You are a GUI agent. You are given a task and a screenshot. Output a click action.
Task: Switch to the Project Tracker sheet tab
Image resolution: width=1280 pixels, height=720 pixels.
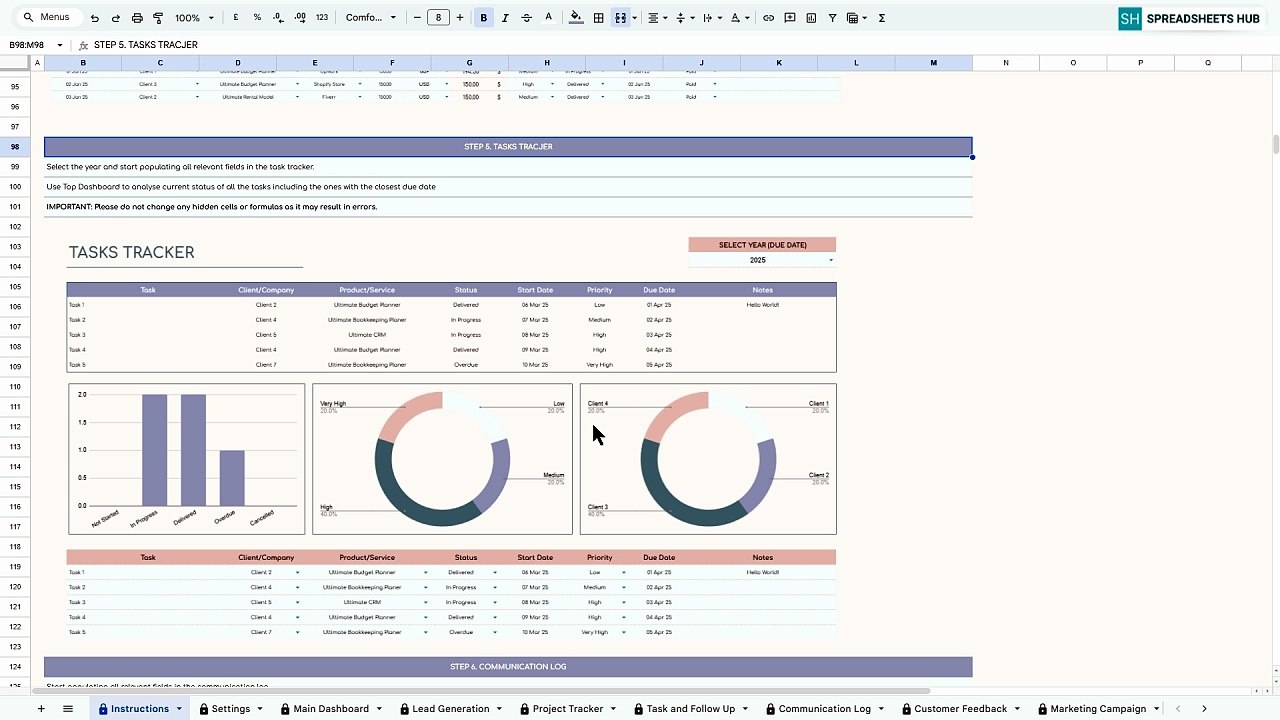(x=567, y=709)
